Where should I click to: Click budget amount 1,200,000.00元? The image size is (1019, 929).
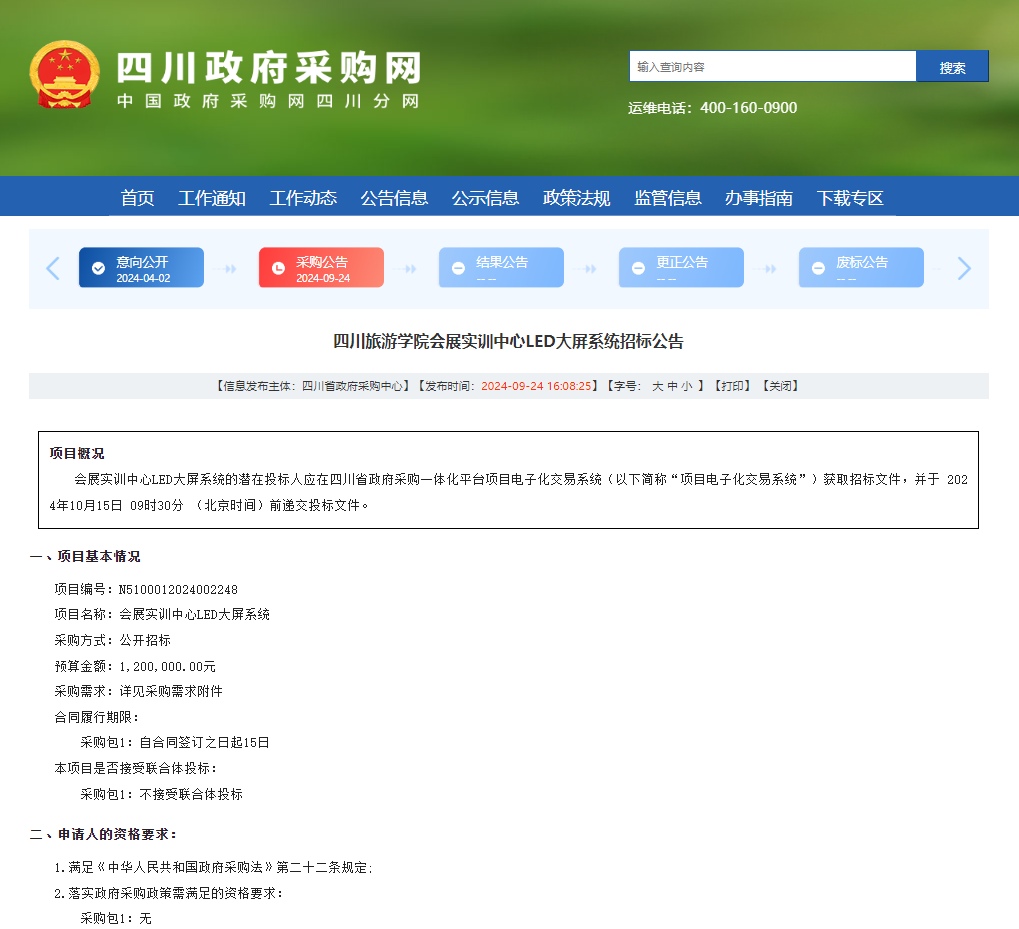coord(168,666)
